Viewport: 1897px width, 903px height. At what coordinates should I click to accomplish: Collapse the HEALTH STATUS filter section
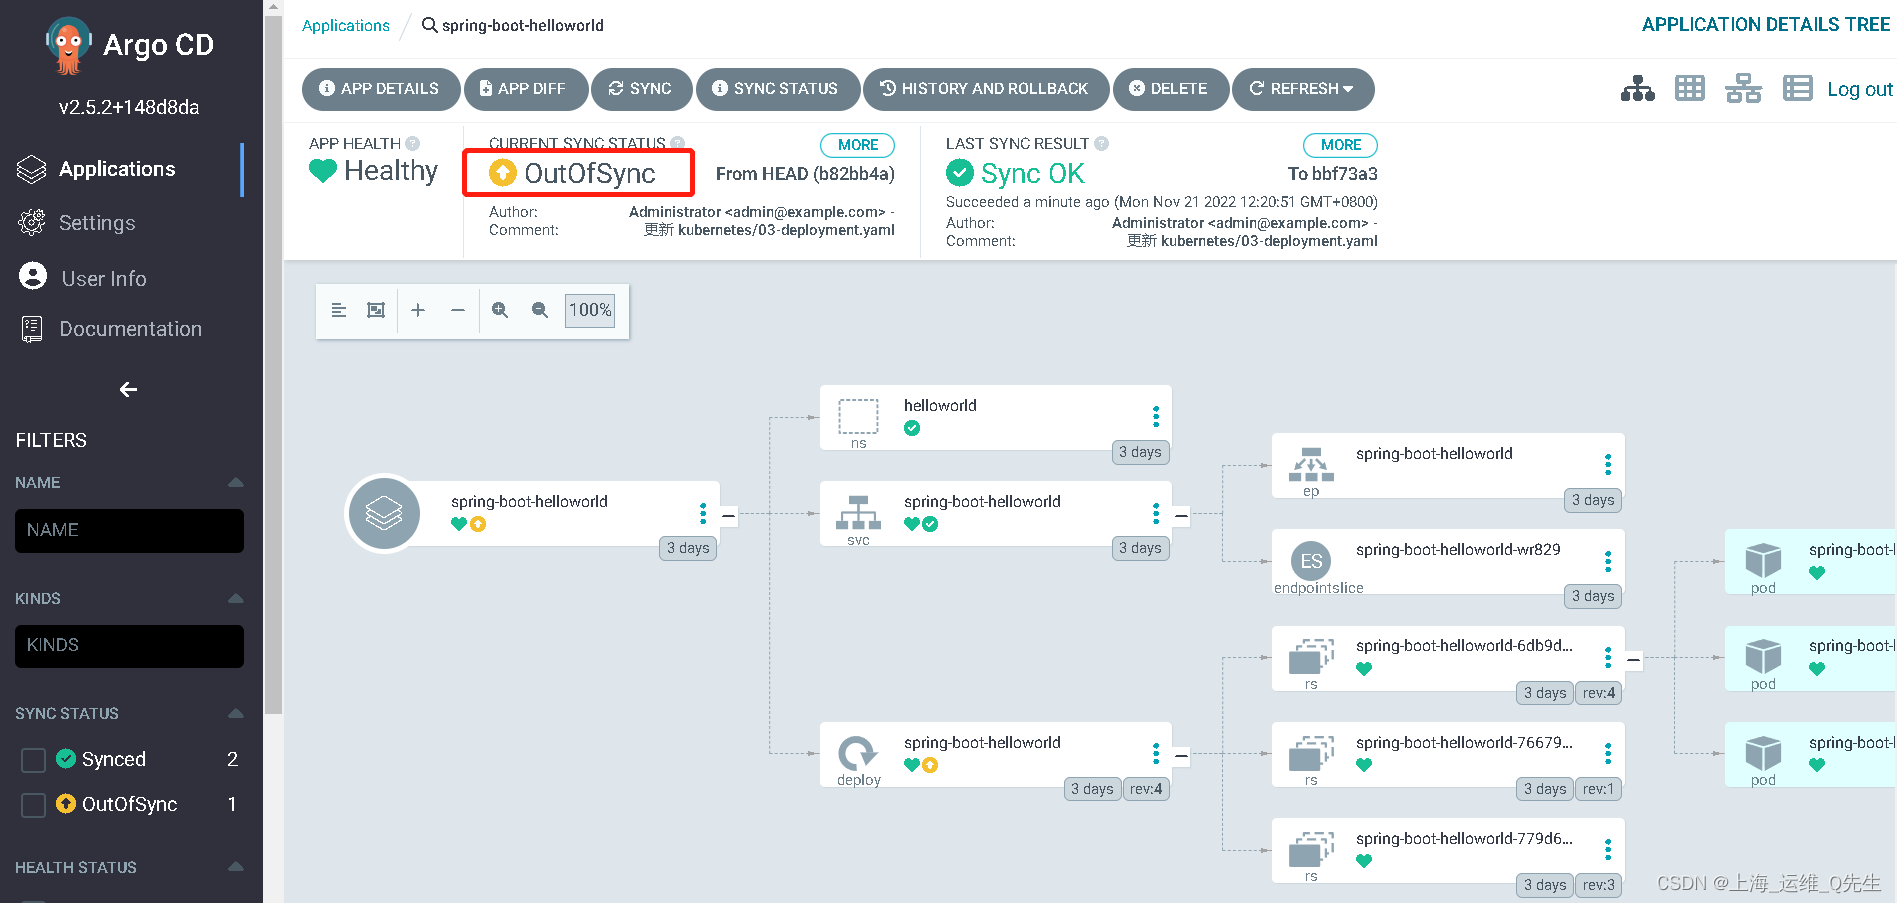point(236,867)
